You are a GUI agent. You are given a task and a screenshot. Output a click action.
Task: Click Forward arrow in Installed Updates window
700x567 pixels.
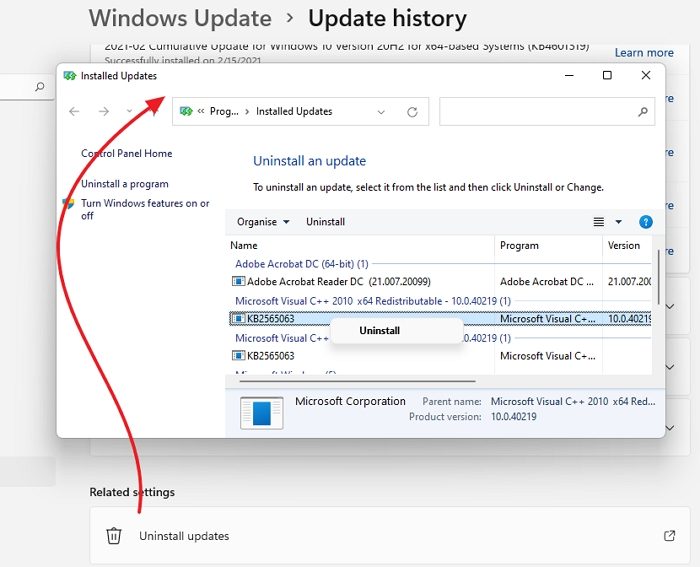click(104, 111)
